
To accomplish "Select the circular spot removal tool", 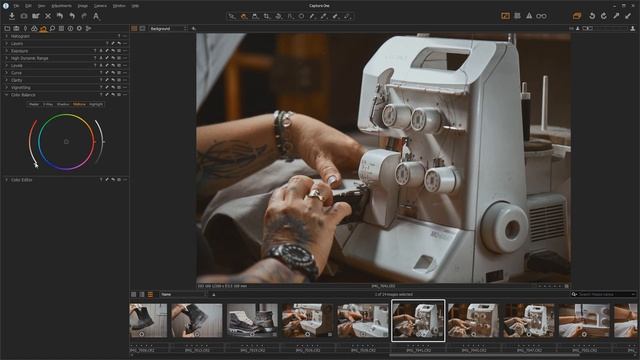I will pos(301,16).
